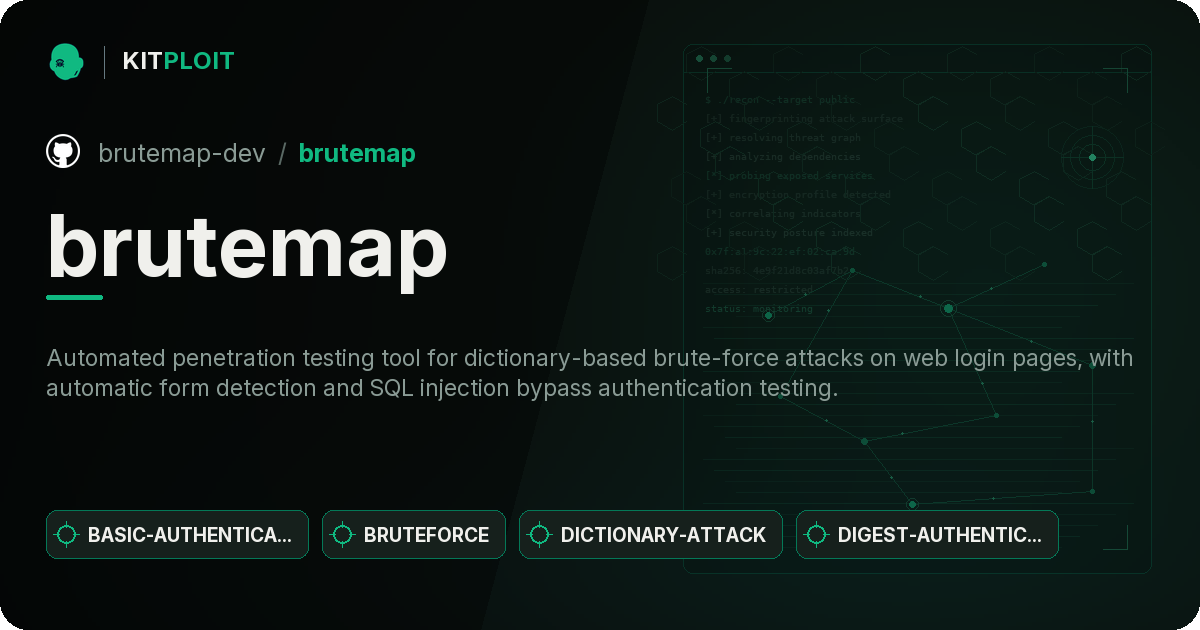Open the GitHub octocat icon

(63, 152)
